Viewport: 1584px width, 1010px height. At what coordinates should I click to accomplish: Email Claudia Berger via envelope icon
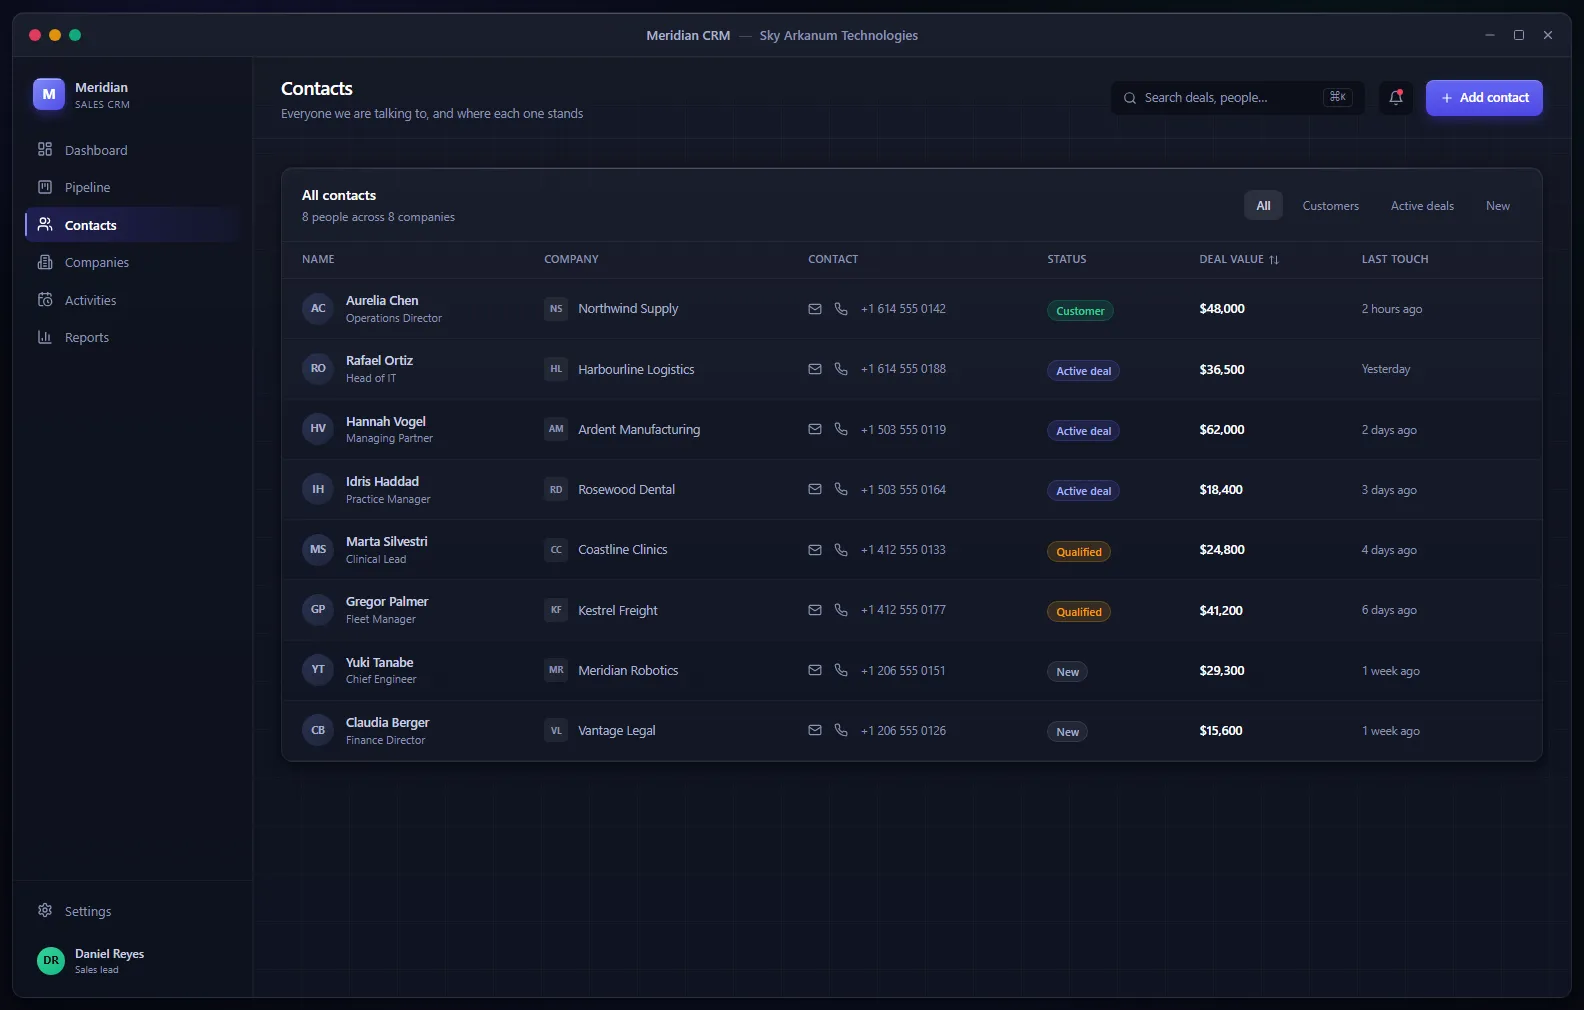(x=815, y=730)
